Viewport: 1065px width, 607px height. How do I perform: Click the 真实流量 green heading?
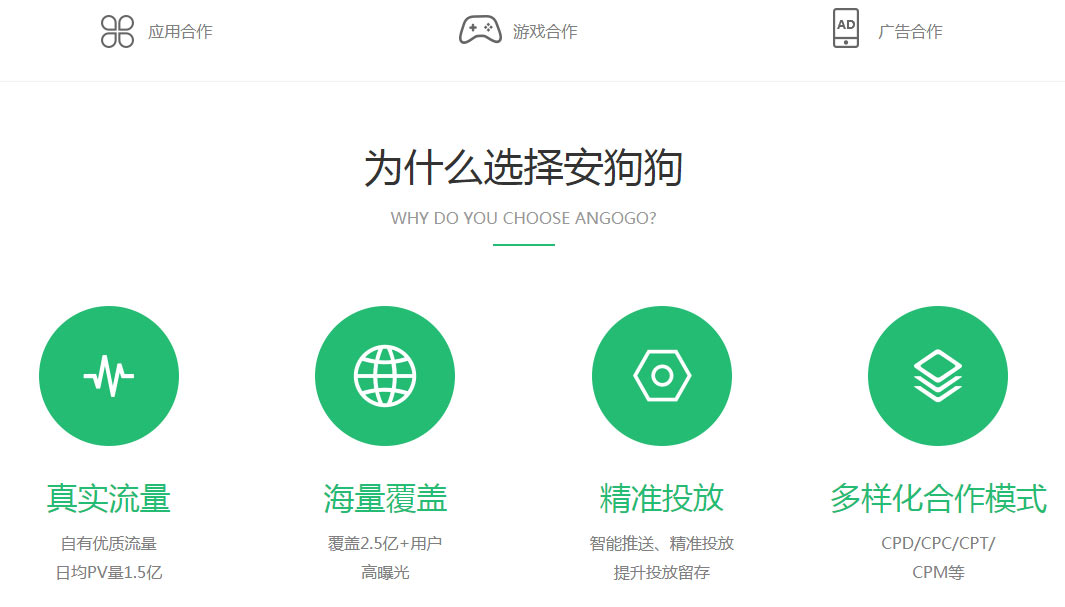[x=109, y=498]
